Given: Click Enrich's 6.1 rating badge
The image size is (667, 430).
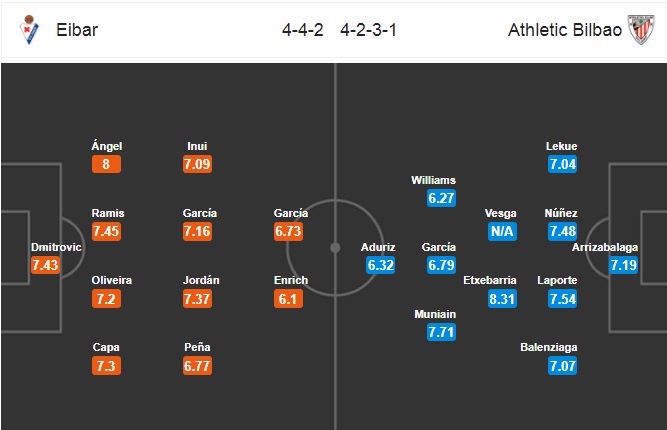Looking at the screenshot, I should pyautogui.click(x=291, y=299).
